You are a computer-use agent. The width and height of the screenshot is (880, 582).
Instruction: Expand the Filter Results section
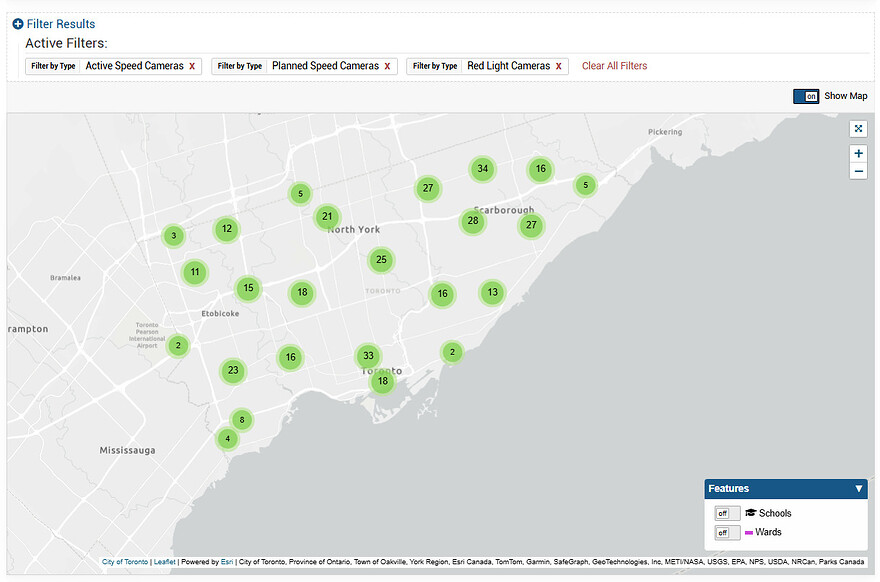[x=54, y=24]
